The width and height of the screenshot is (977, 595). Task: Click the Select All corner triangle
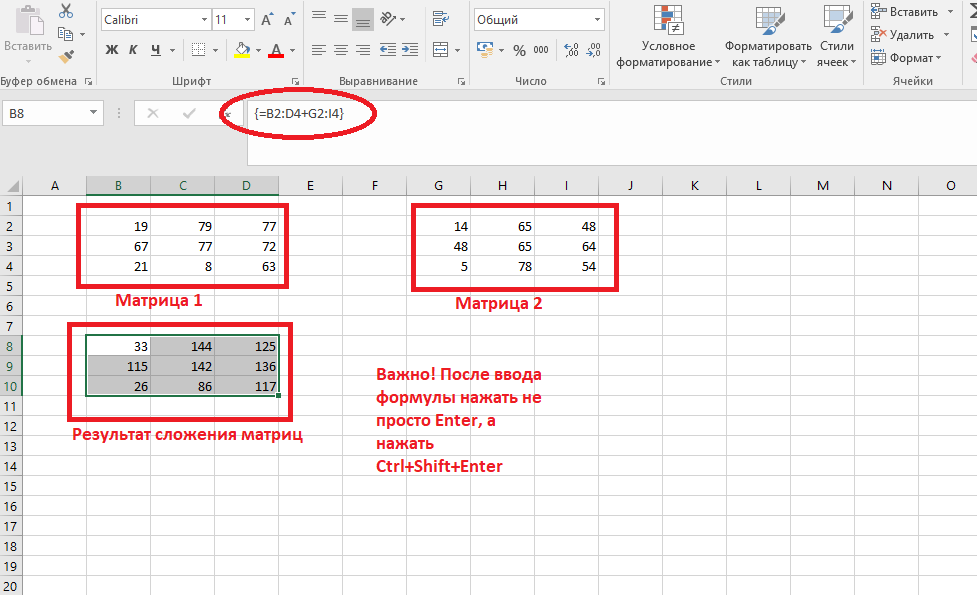[11, 186]
